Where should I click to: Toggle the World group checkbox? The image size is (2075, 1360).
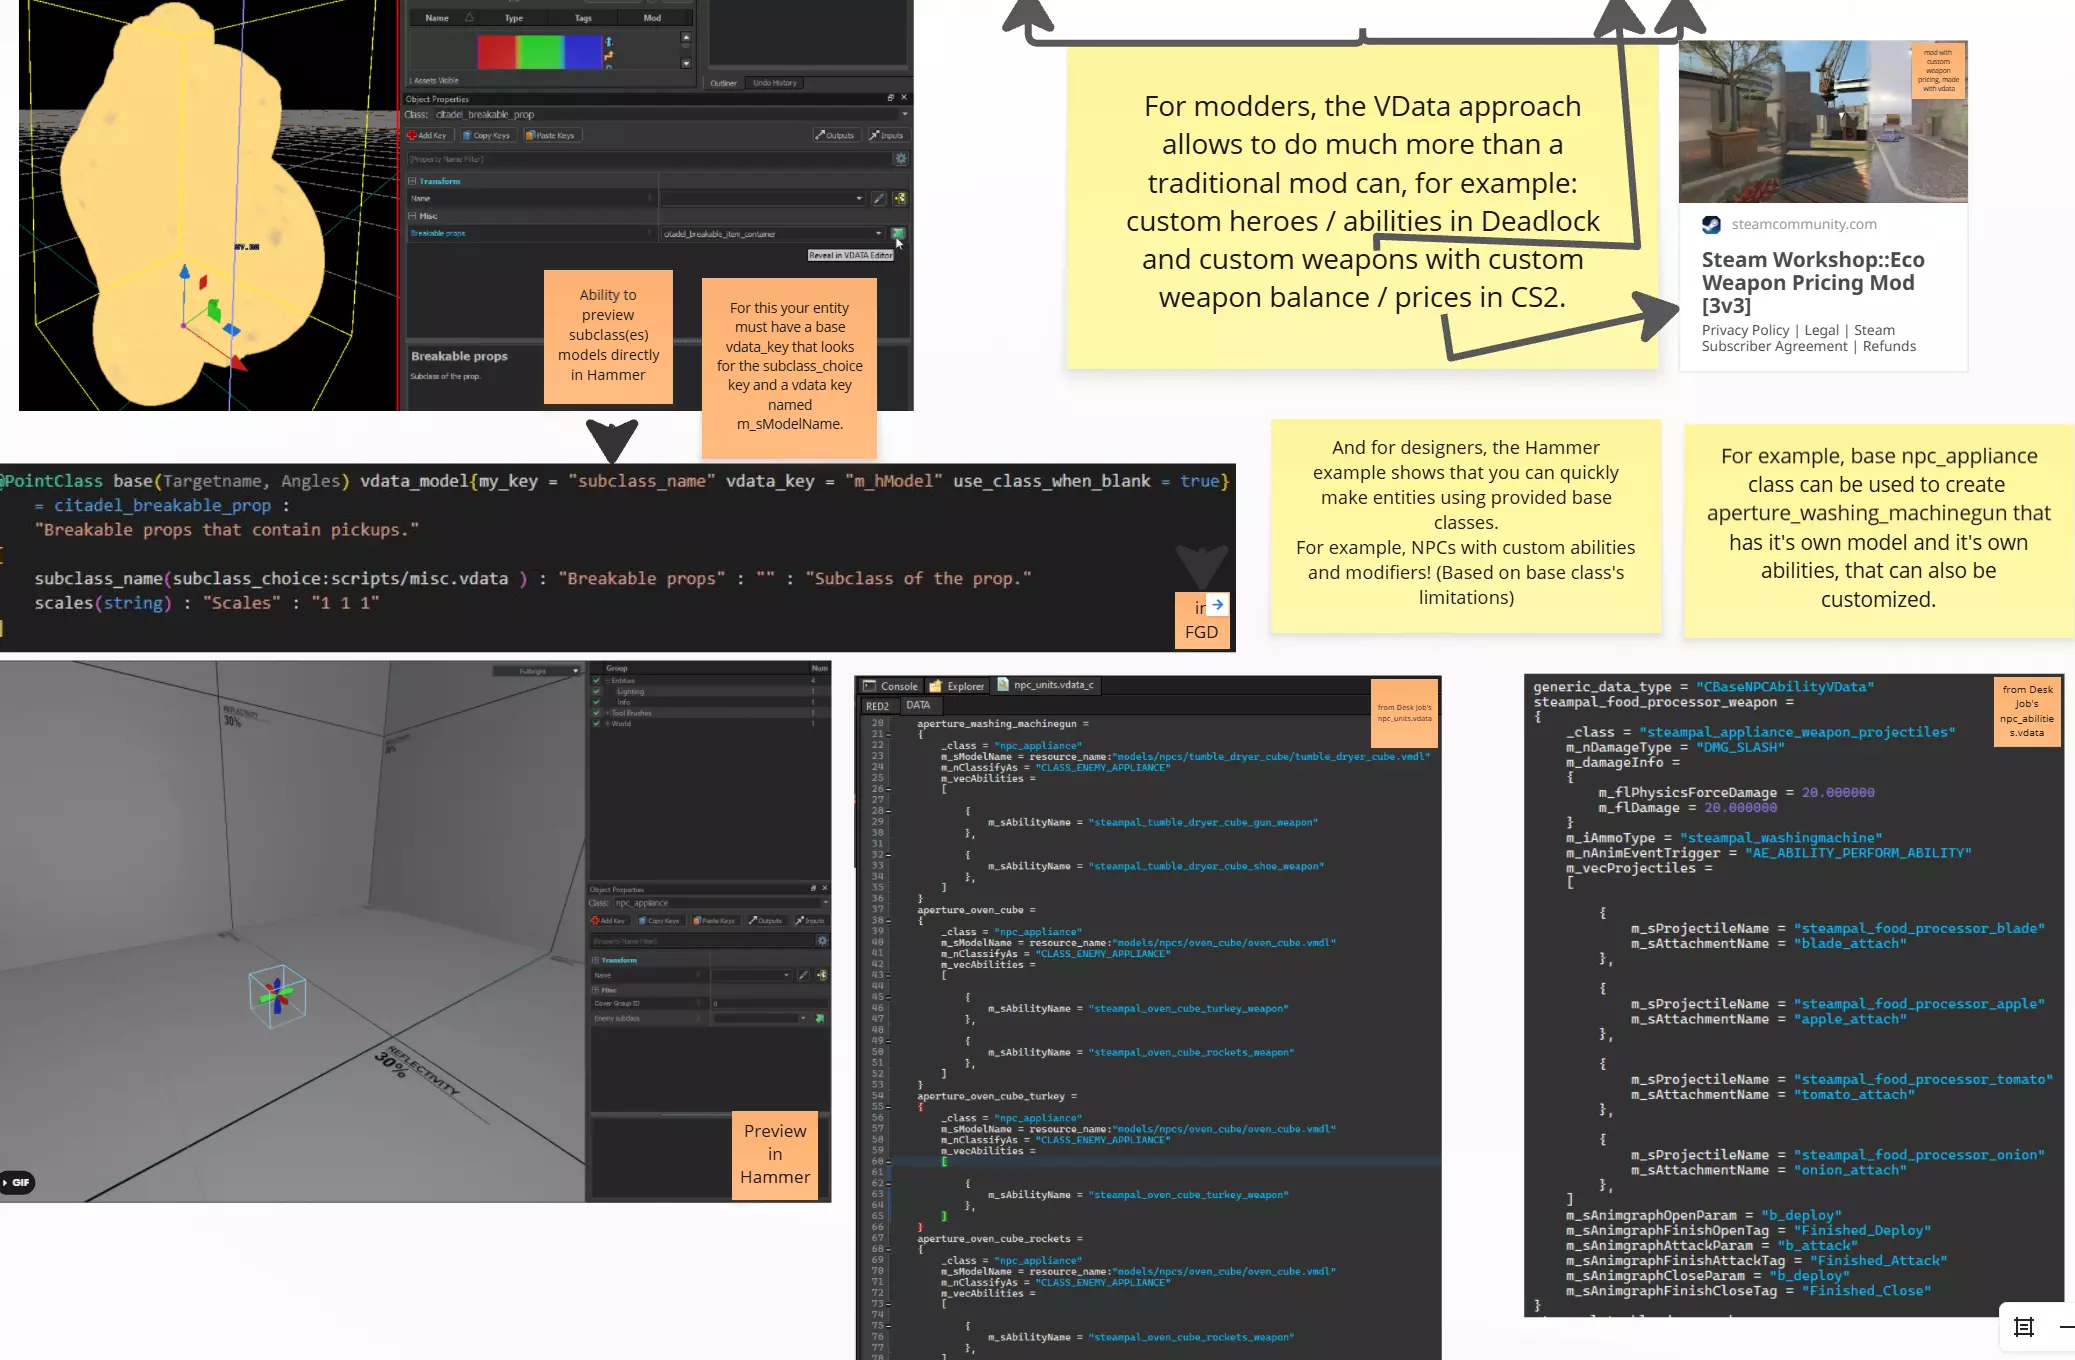[x=597, y=724]
